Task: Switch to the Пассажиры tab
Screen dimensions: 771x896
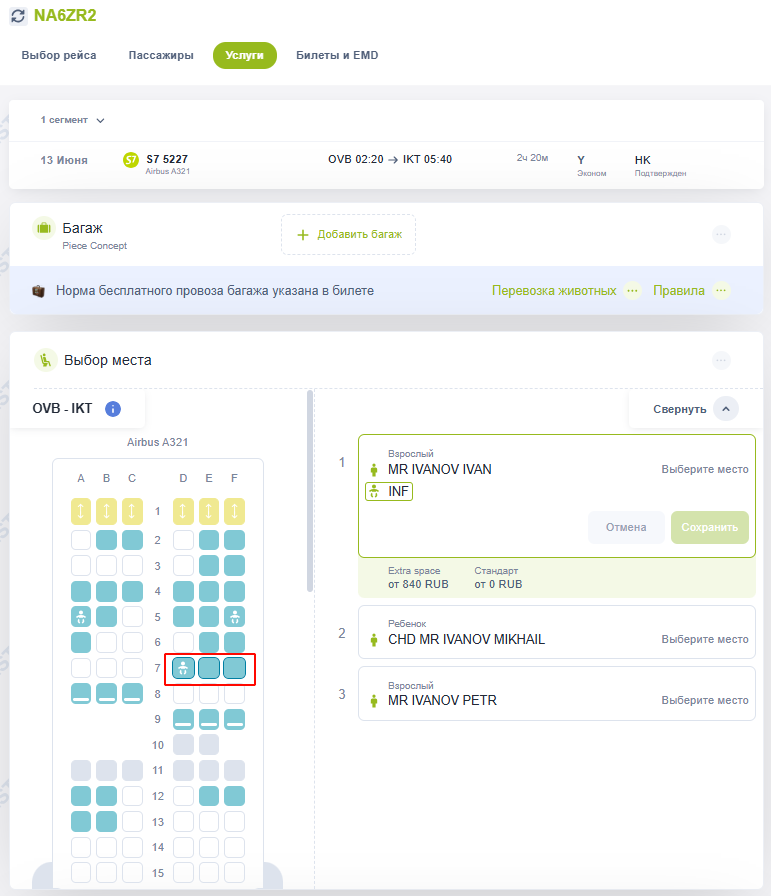Action: tap(161, 56)
